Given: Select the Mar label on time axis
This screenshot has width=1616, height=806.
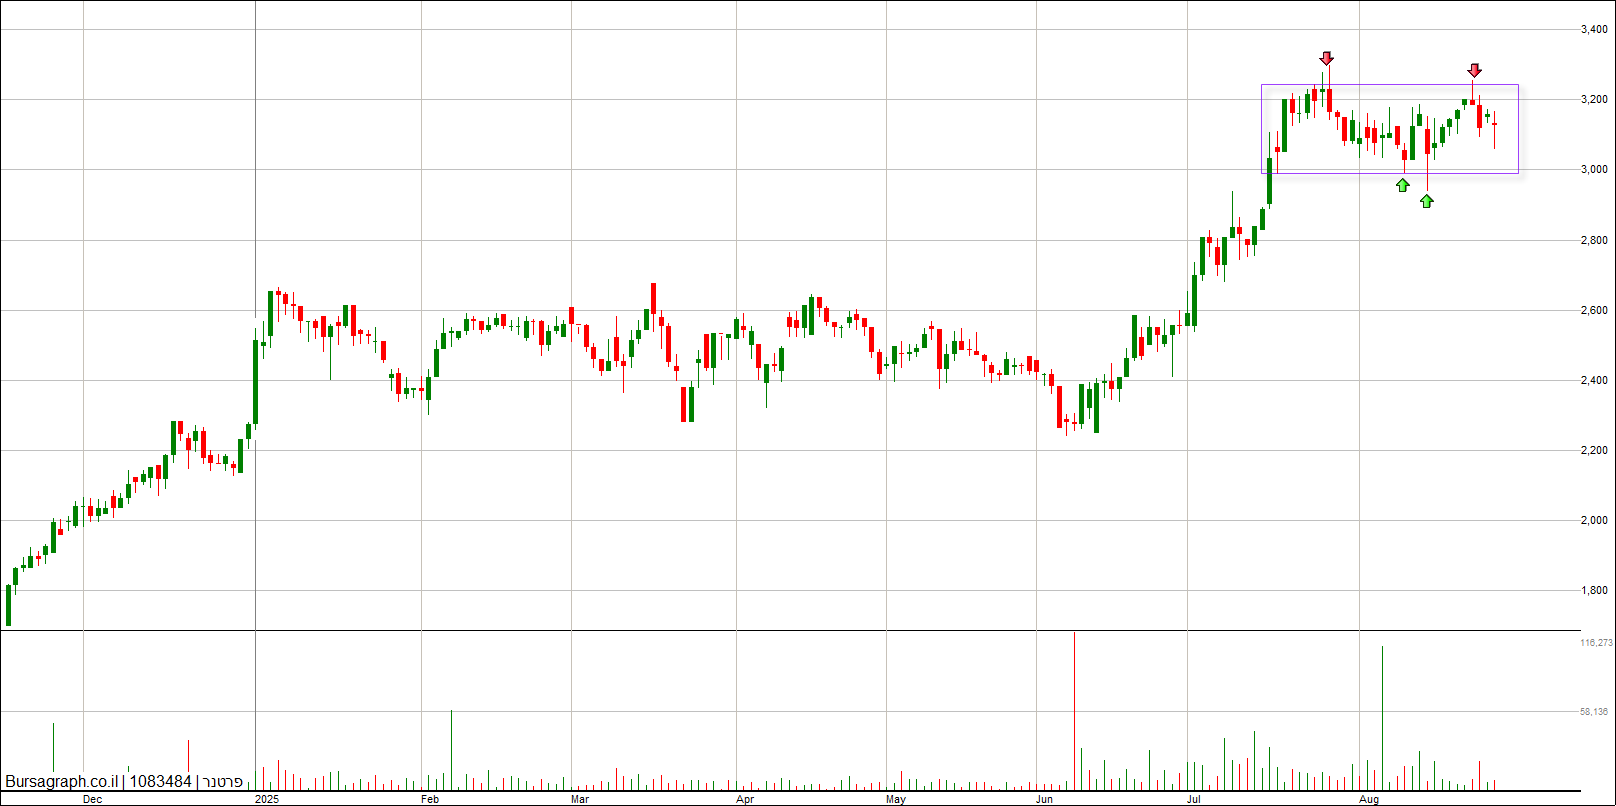Looking at the screenshot, I should [x=579, y=799].
